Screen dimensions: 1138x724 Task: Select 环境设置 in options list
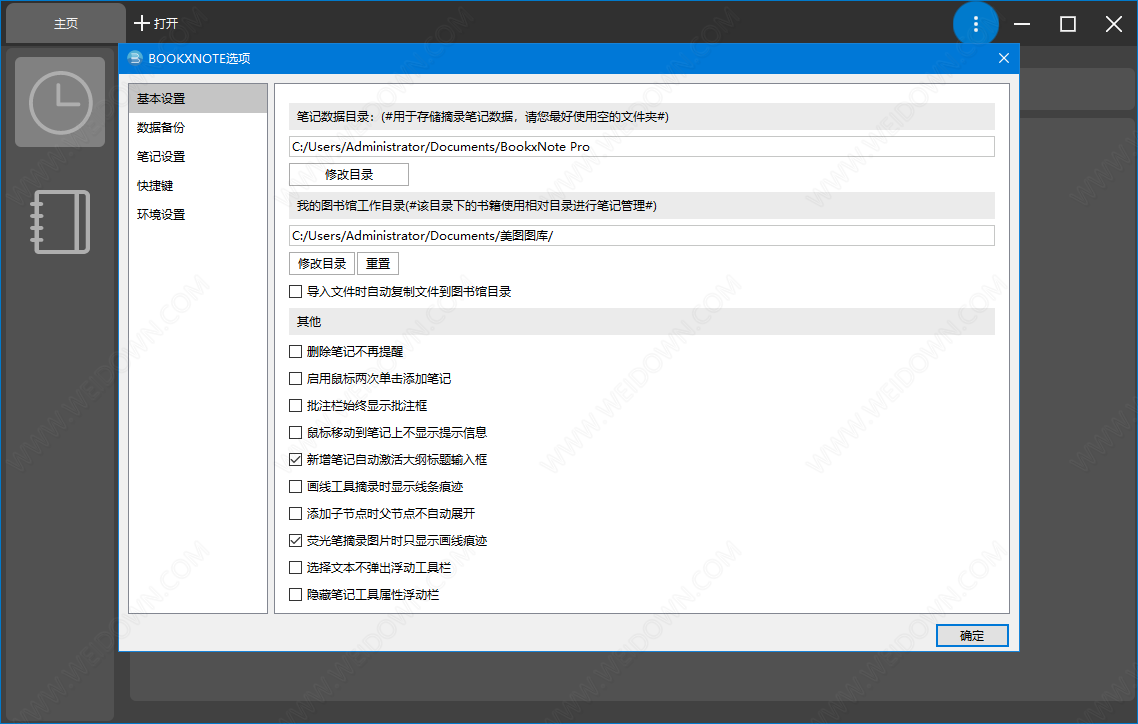[198, 215]
